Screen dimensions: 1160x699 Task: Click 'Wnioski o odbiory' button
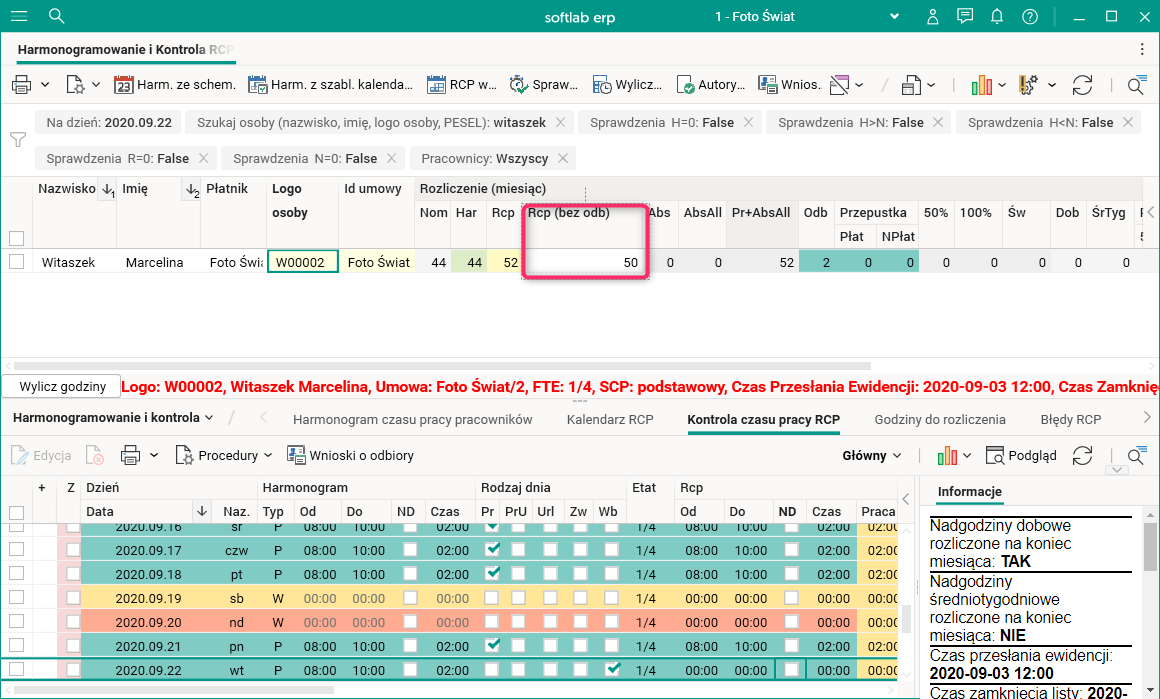point(350,456)
